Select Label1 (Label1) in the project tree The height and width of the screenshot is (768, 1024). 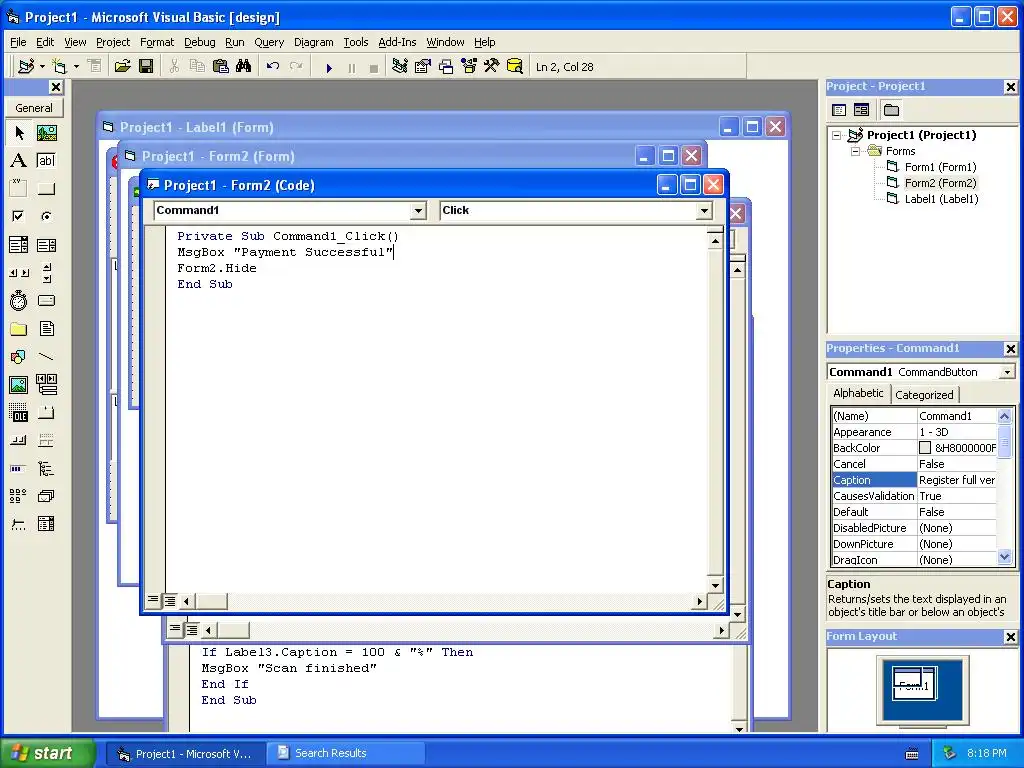[x=941, y=199]
